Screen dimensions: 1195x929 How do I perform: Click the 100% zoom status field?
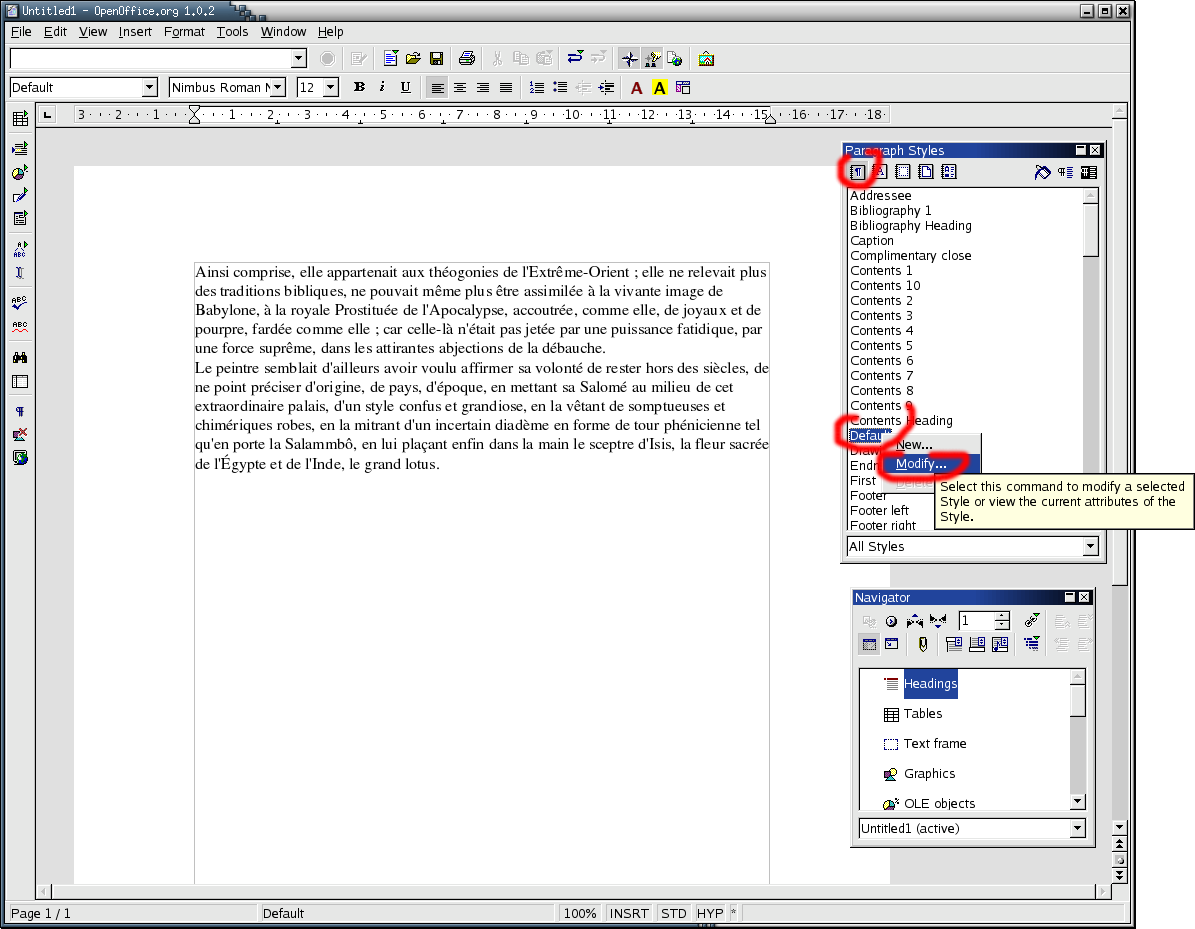[x=580, y=913]
